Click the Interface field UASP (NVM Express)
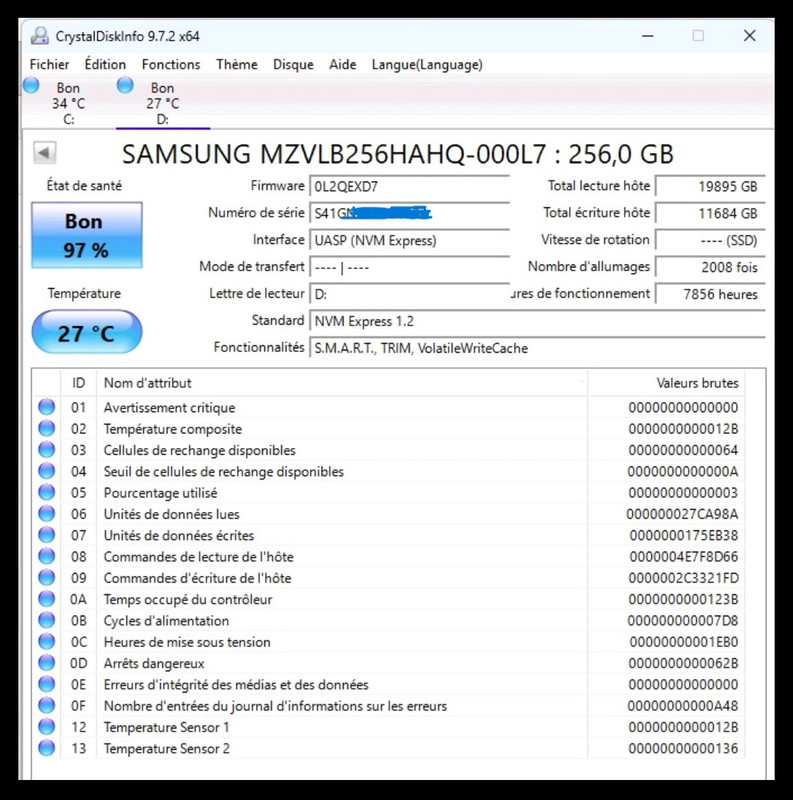This screenshot has height=800, width=793. click(409, 240)
